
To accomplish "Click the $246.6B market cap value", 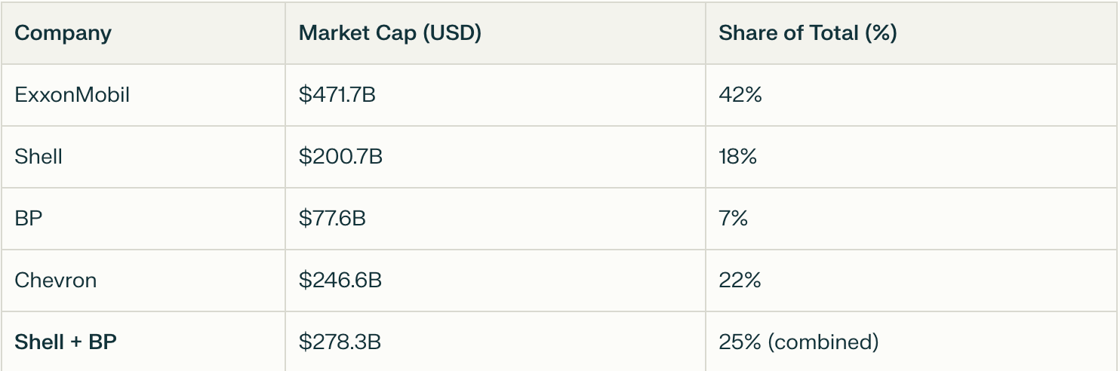I will (x=340, y=280).
